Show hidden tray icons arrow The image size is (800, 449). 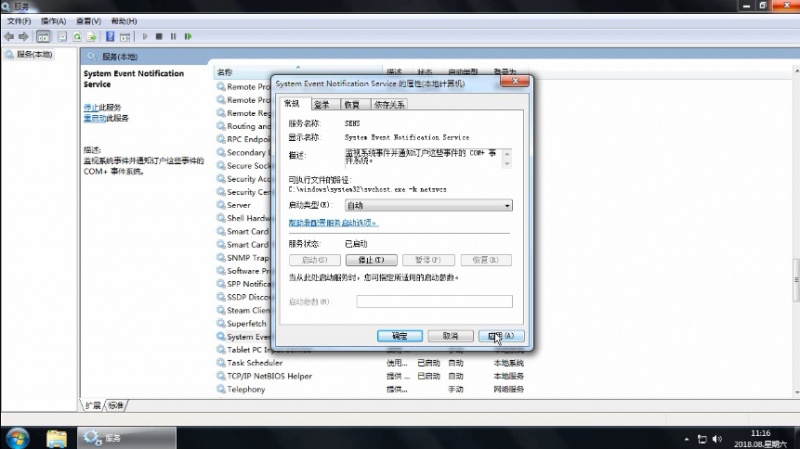[x=687, y=439]
